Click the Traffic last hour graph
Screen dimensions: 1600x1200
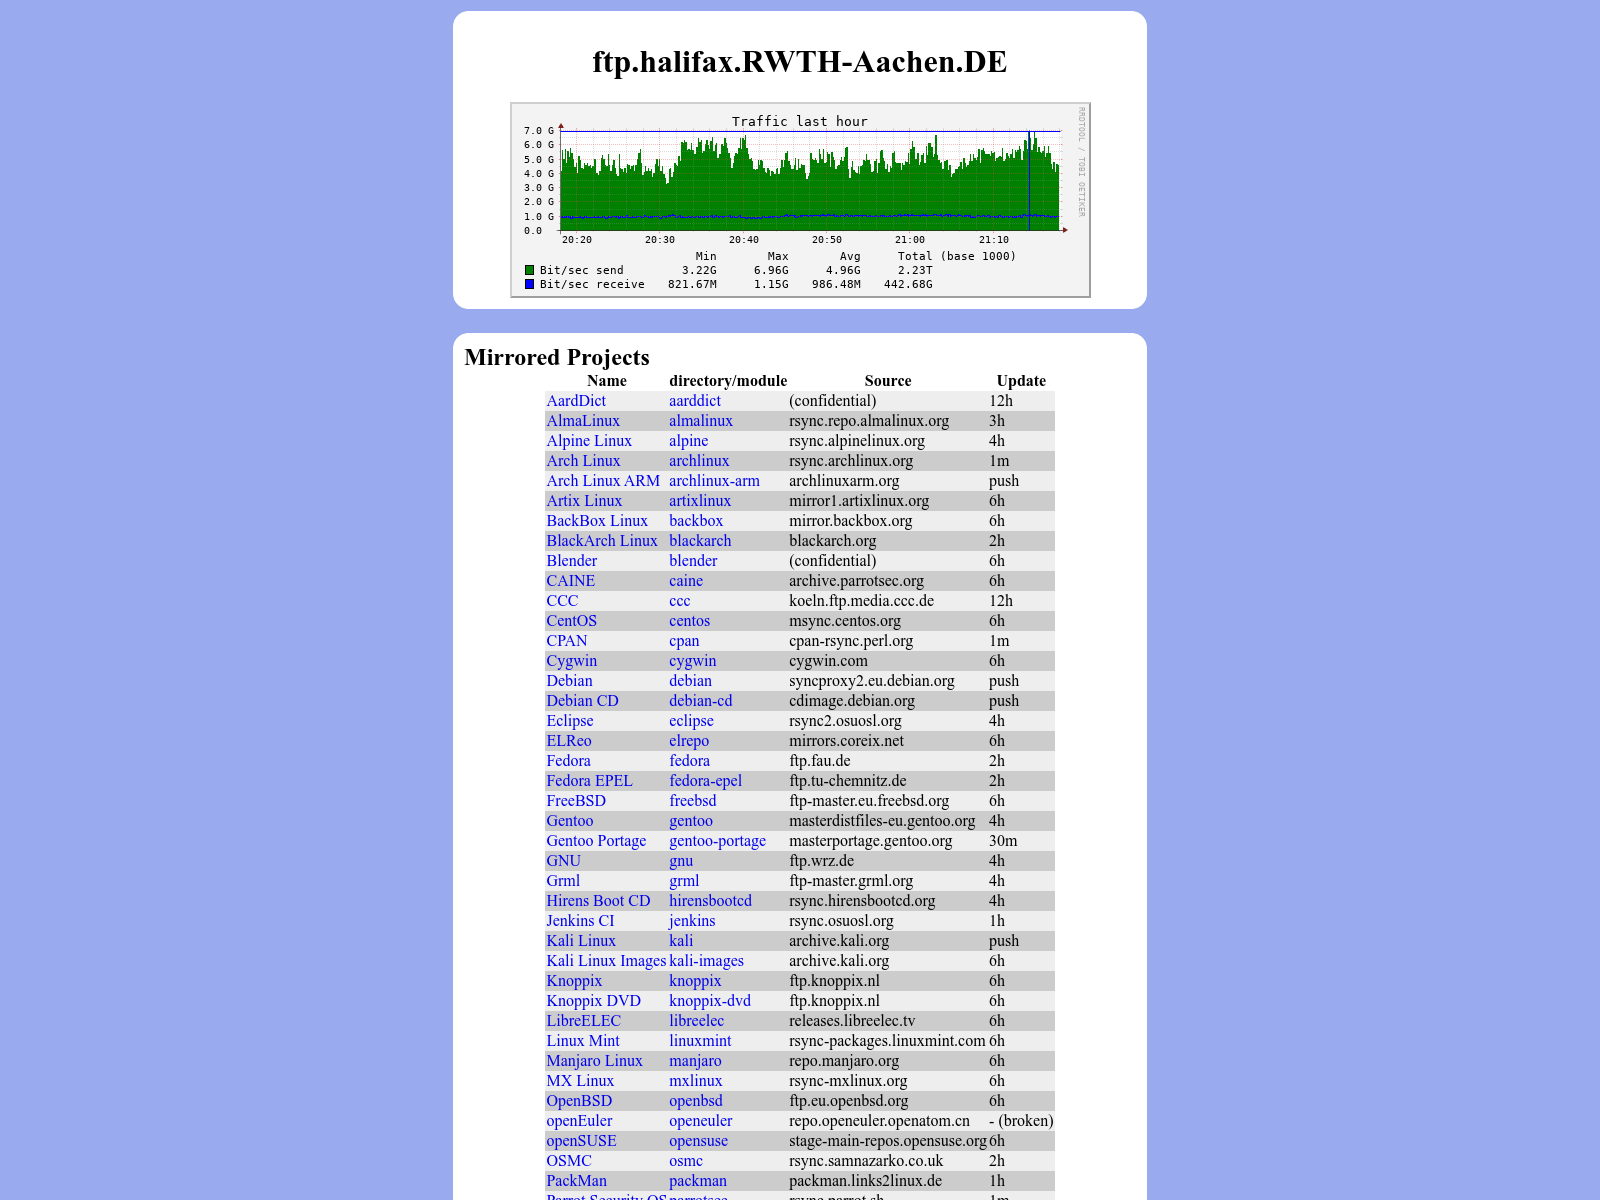pos(800,200)
